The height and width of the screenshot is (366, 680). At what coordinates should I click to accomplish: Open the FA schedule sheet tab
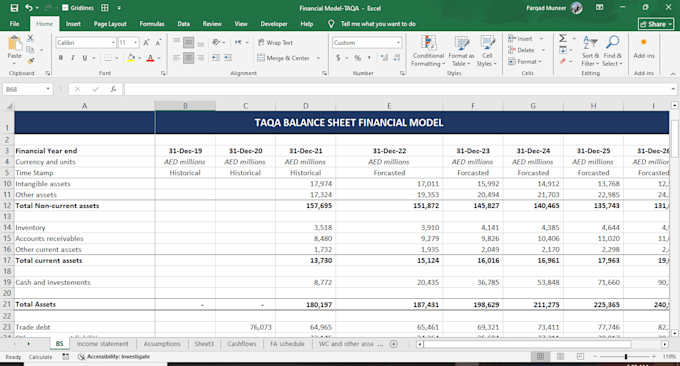pos(287,344)
